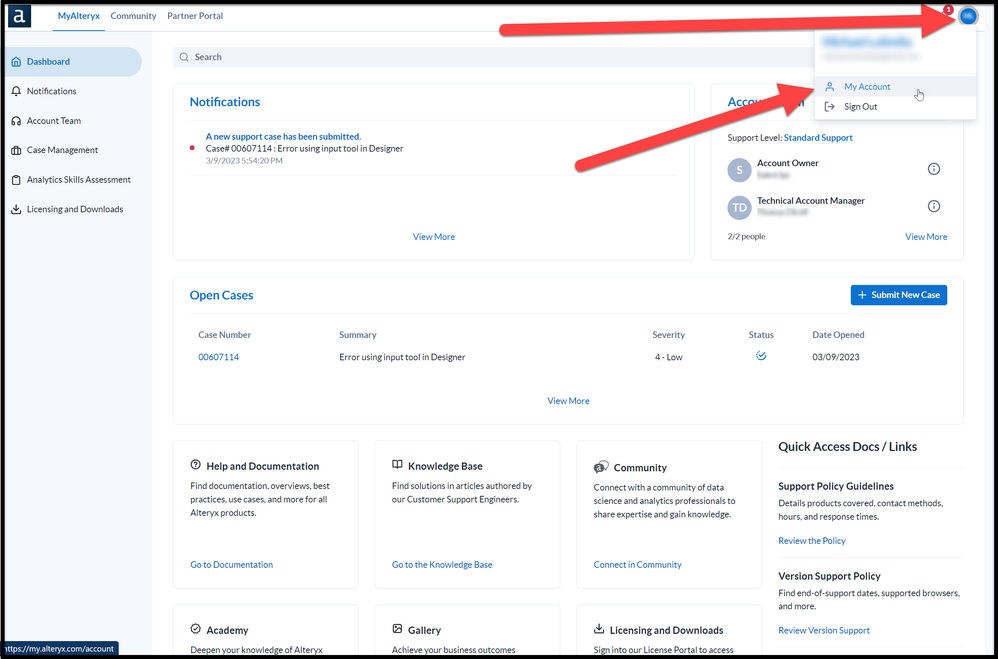Image resolution: width=998 pixels, height=659 pixels.
Task: Click the search magnifier icon
Action: pos(184,57)
